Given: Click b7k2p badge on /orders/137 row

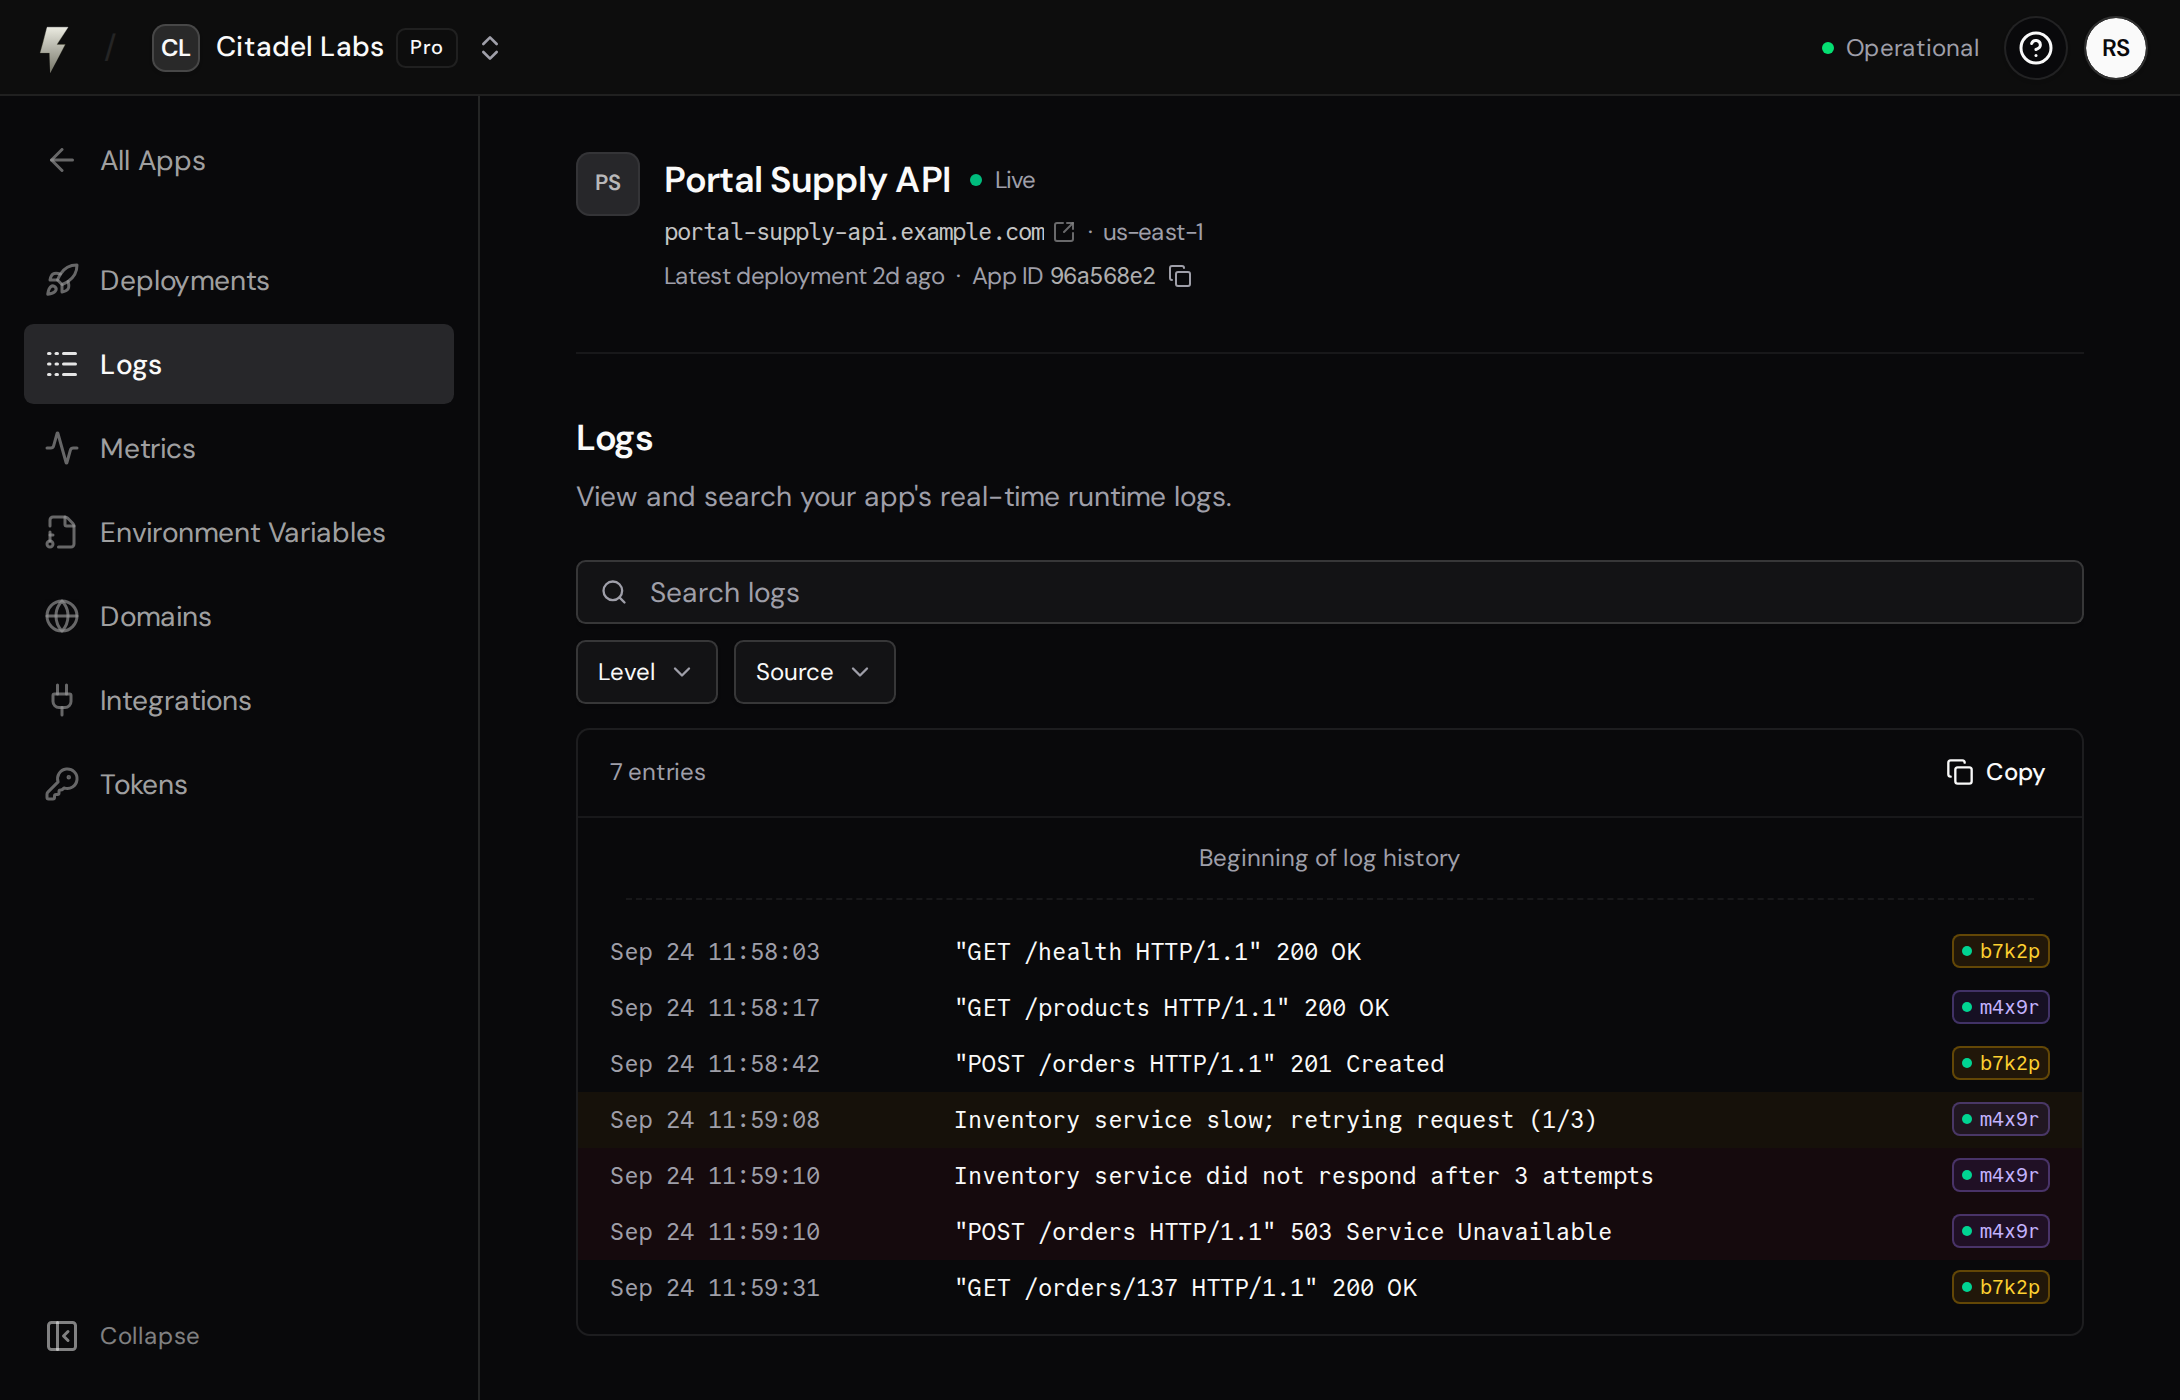Looking at the screenshot, I should pyautogui.click(x=2001, y=1287).
